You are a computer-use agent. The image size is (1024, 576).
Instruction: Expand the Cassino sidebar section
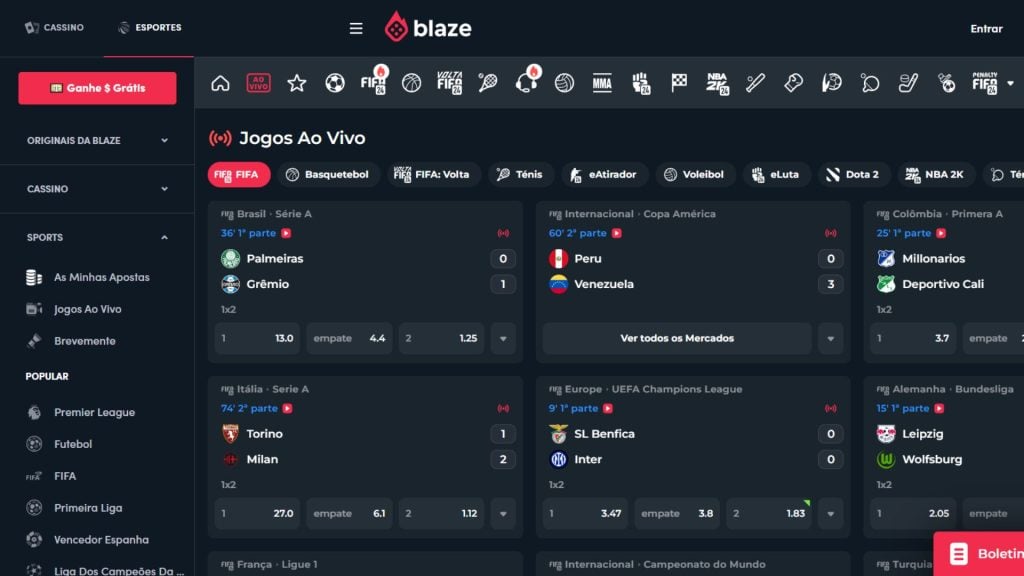[97, 189]
